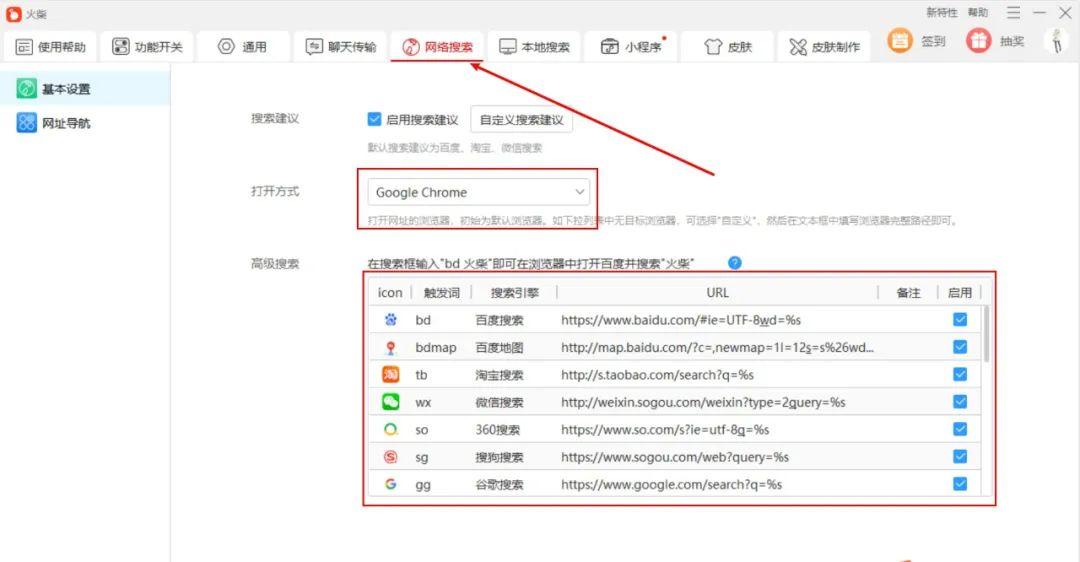Click the 备注 column header
Image resolution: width=1080 pixels, height=562 pixels.
pyautogui.click(x=908, y=293)
